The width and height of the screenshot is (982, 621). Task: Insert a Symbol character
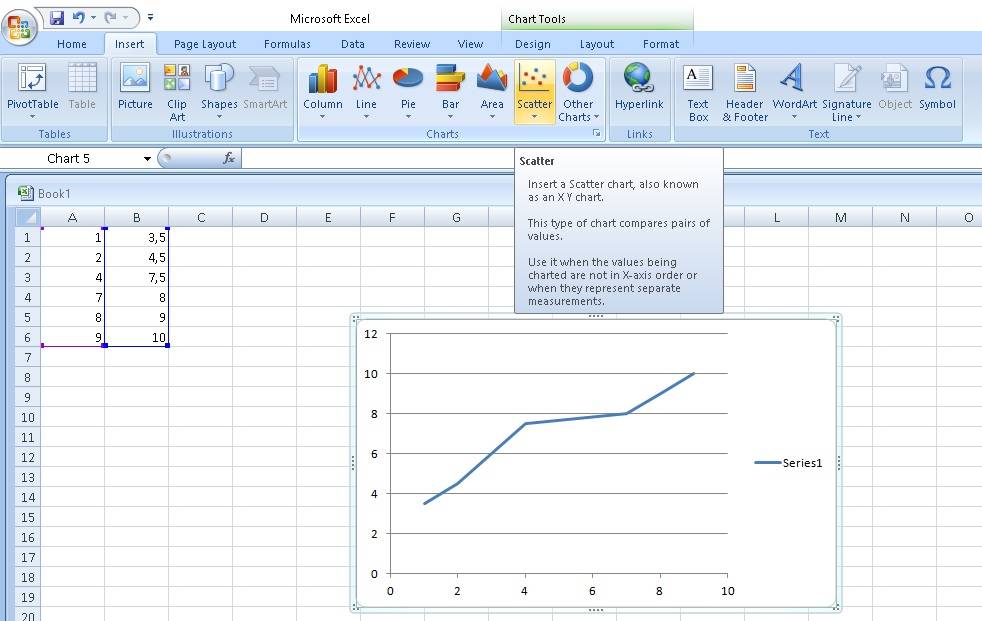[x=938, y=87]
